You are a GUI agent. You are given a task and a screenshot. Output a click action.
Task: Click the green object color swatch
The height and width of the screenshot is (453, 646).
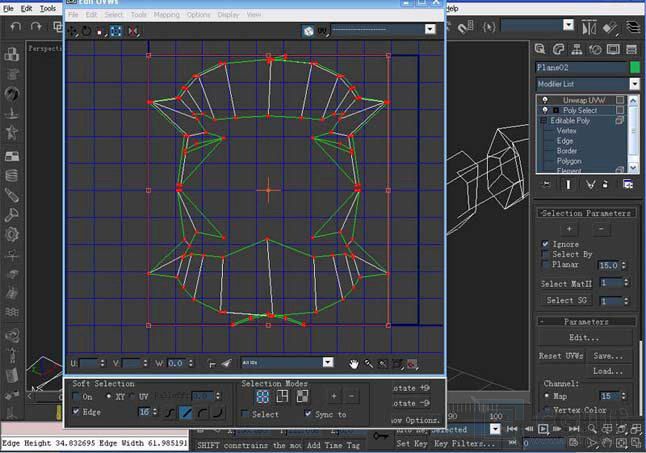[635, 67]
